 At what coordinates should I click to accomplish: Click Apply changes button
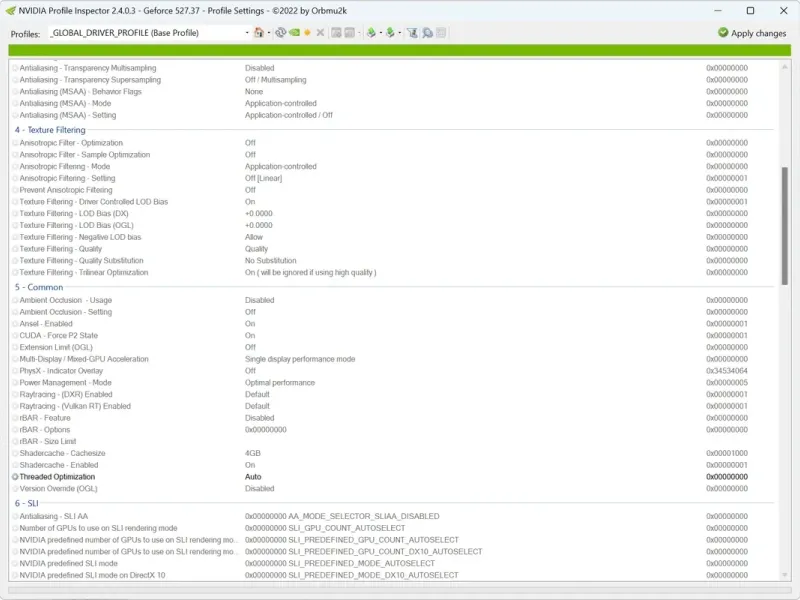(752, 33)
